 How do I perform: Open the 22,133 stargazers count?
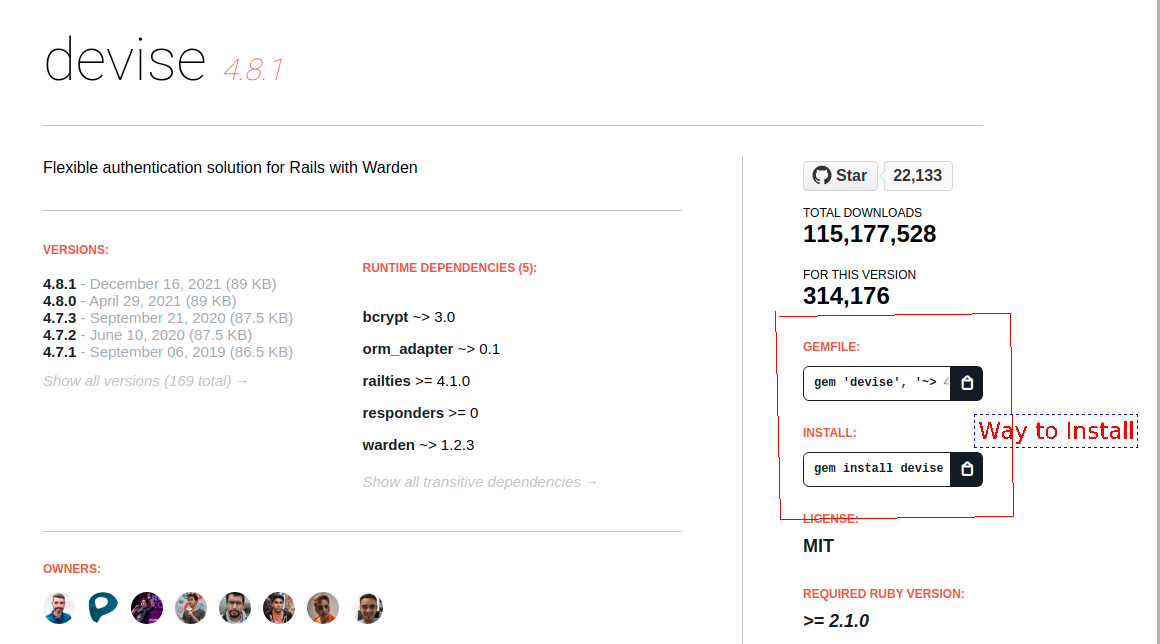(x=917, y=176)
